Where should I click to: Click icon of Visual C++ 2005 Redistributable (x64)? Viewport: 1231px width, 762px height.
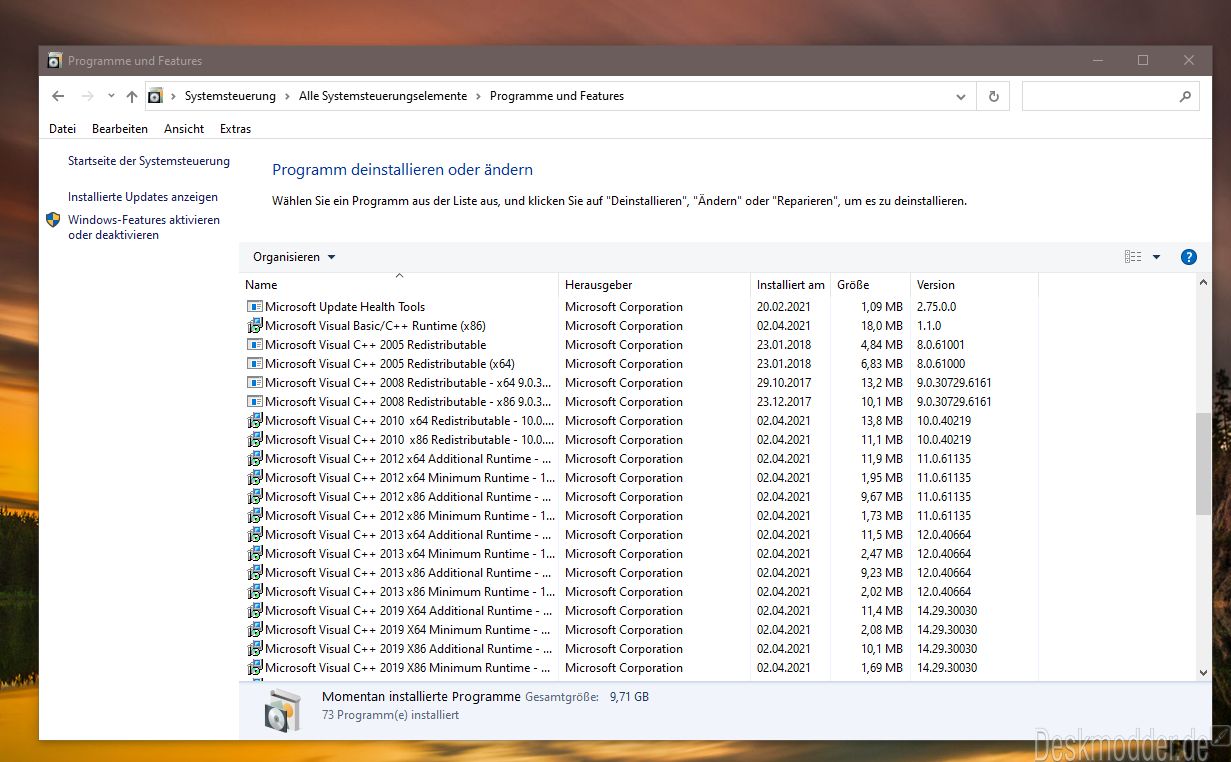pyautogui.click(x=254, y=364)
